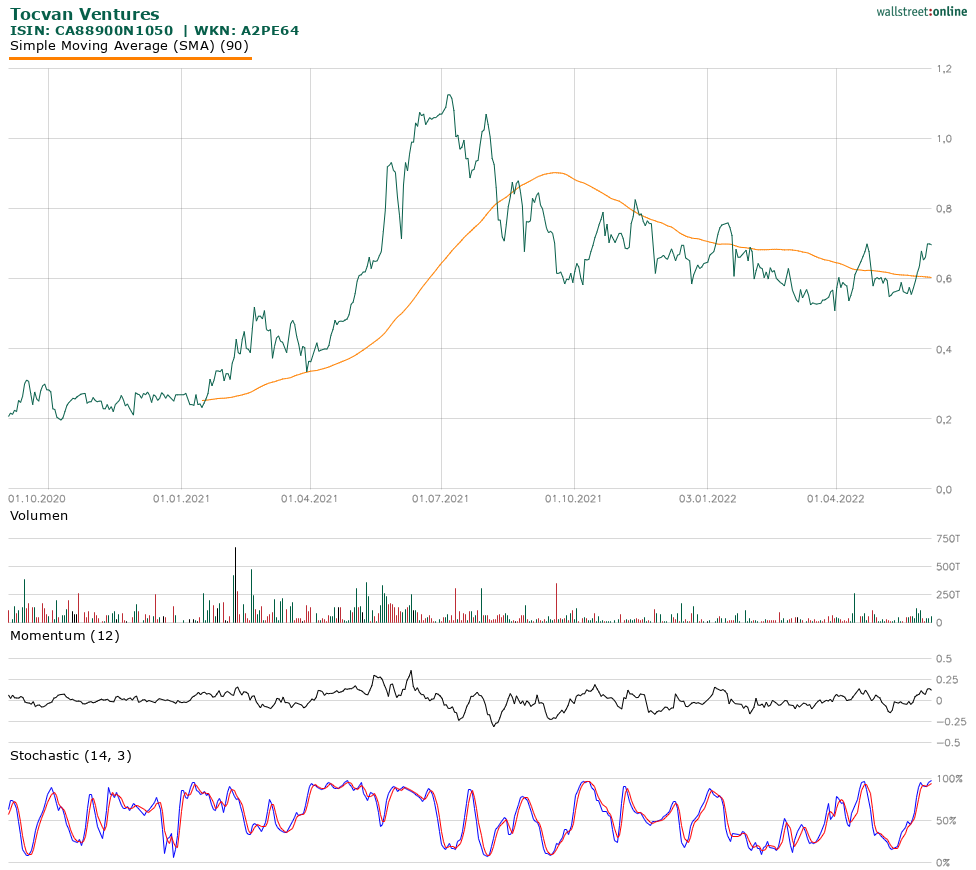976x870 pixels.
Task: Click the 1,2 price axis label
Action: [x=944, y=68]
